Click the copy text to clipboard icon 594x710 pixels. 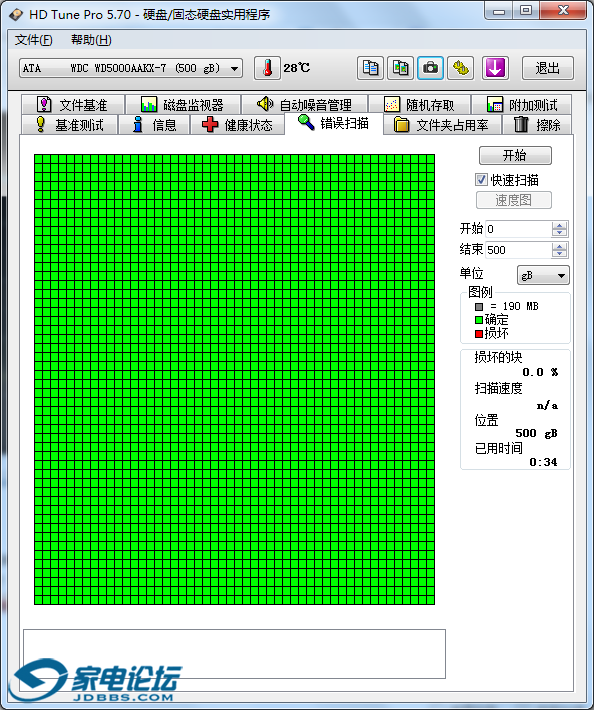(x=370, y=68)
